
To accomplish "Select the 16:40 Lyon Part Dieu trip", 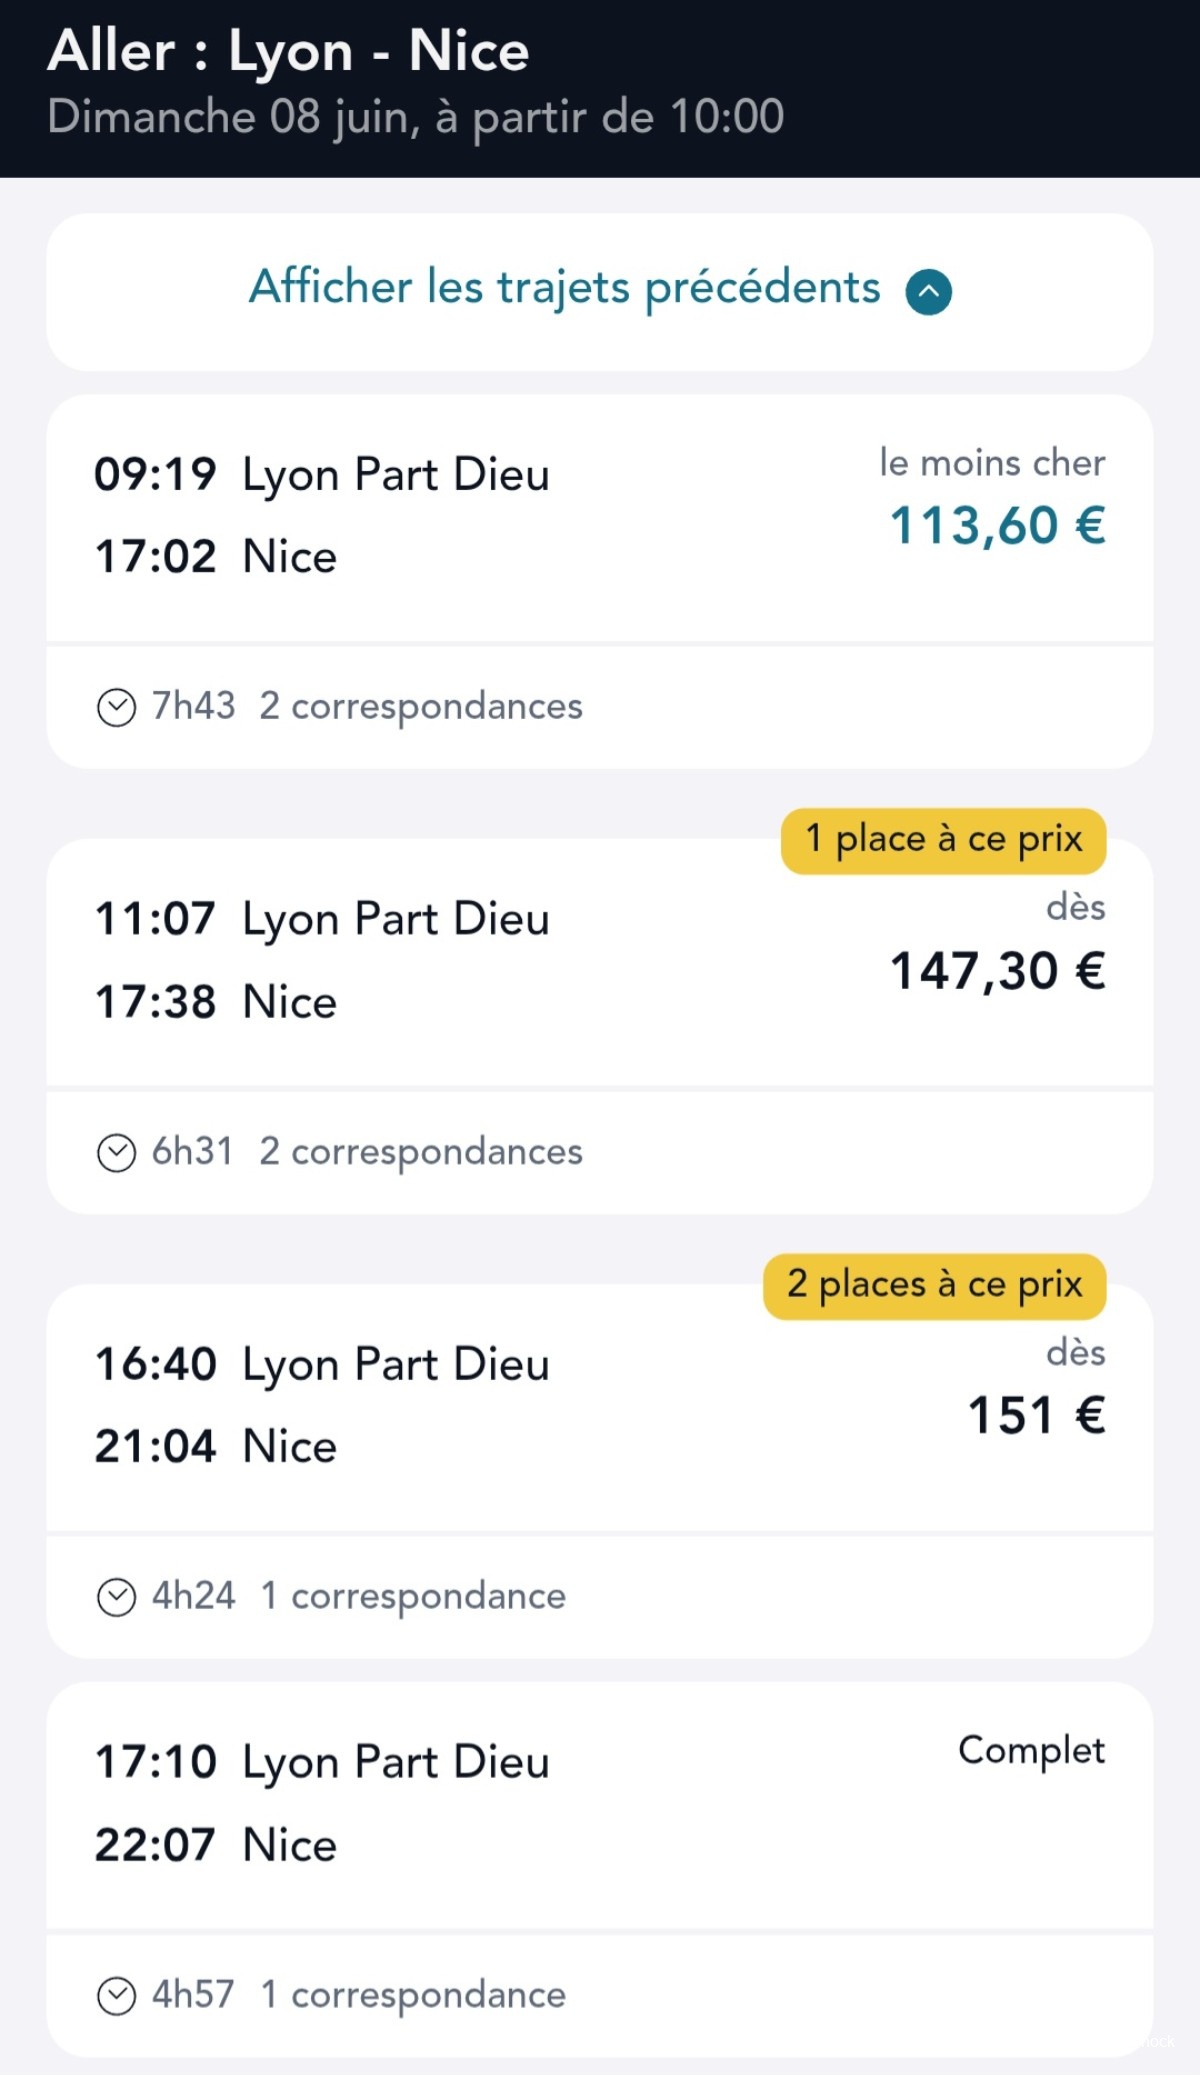I will click(x=322, y=1364).
